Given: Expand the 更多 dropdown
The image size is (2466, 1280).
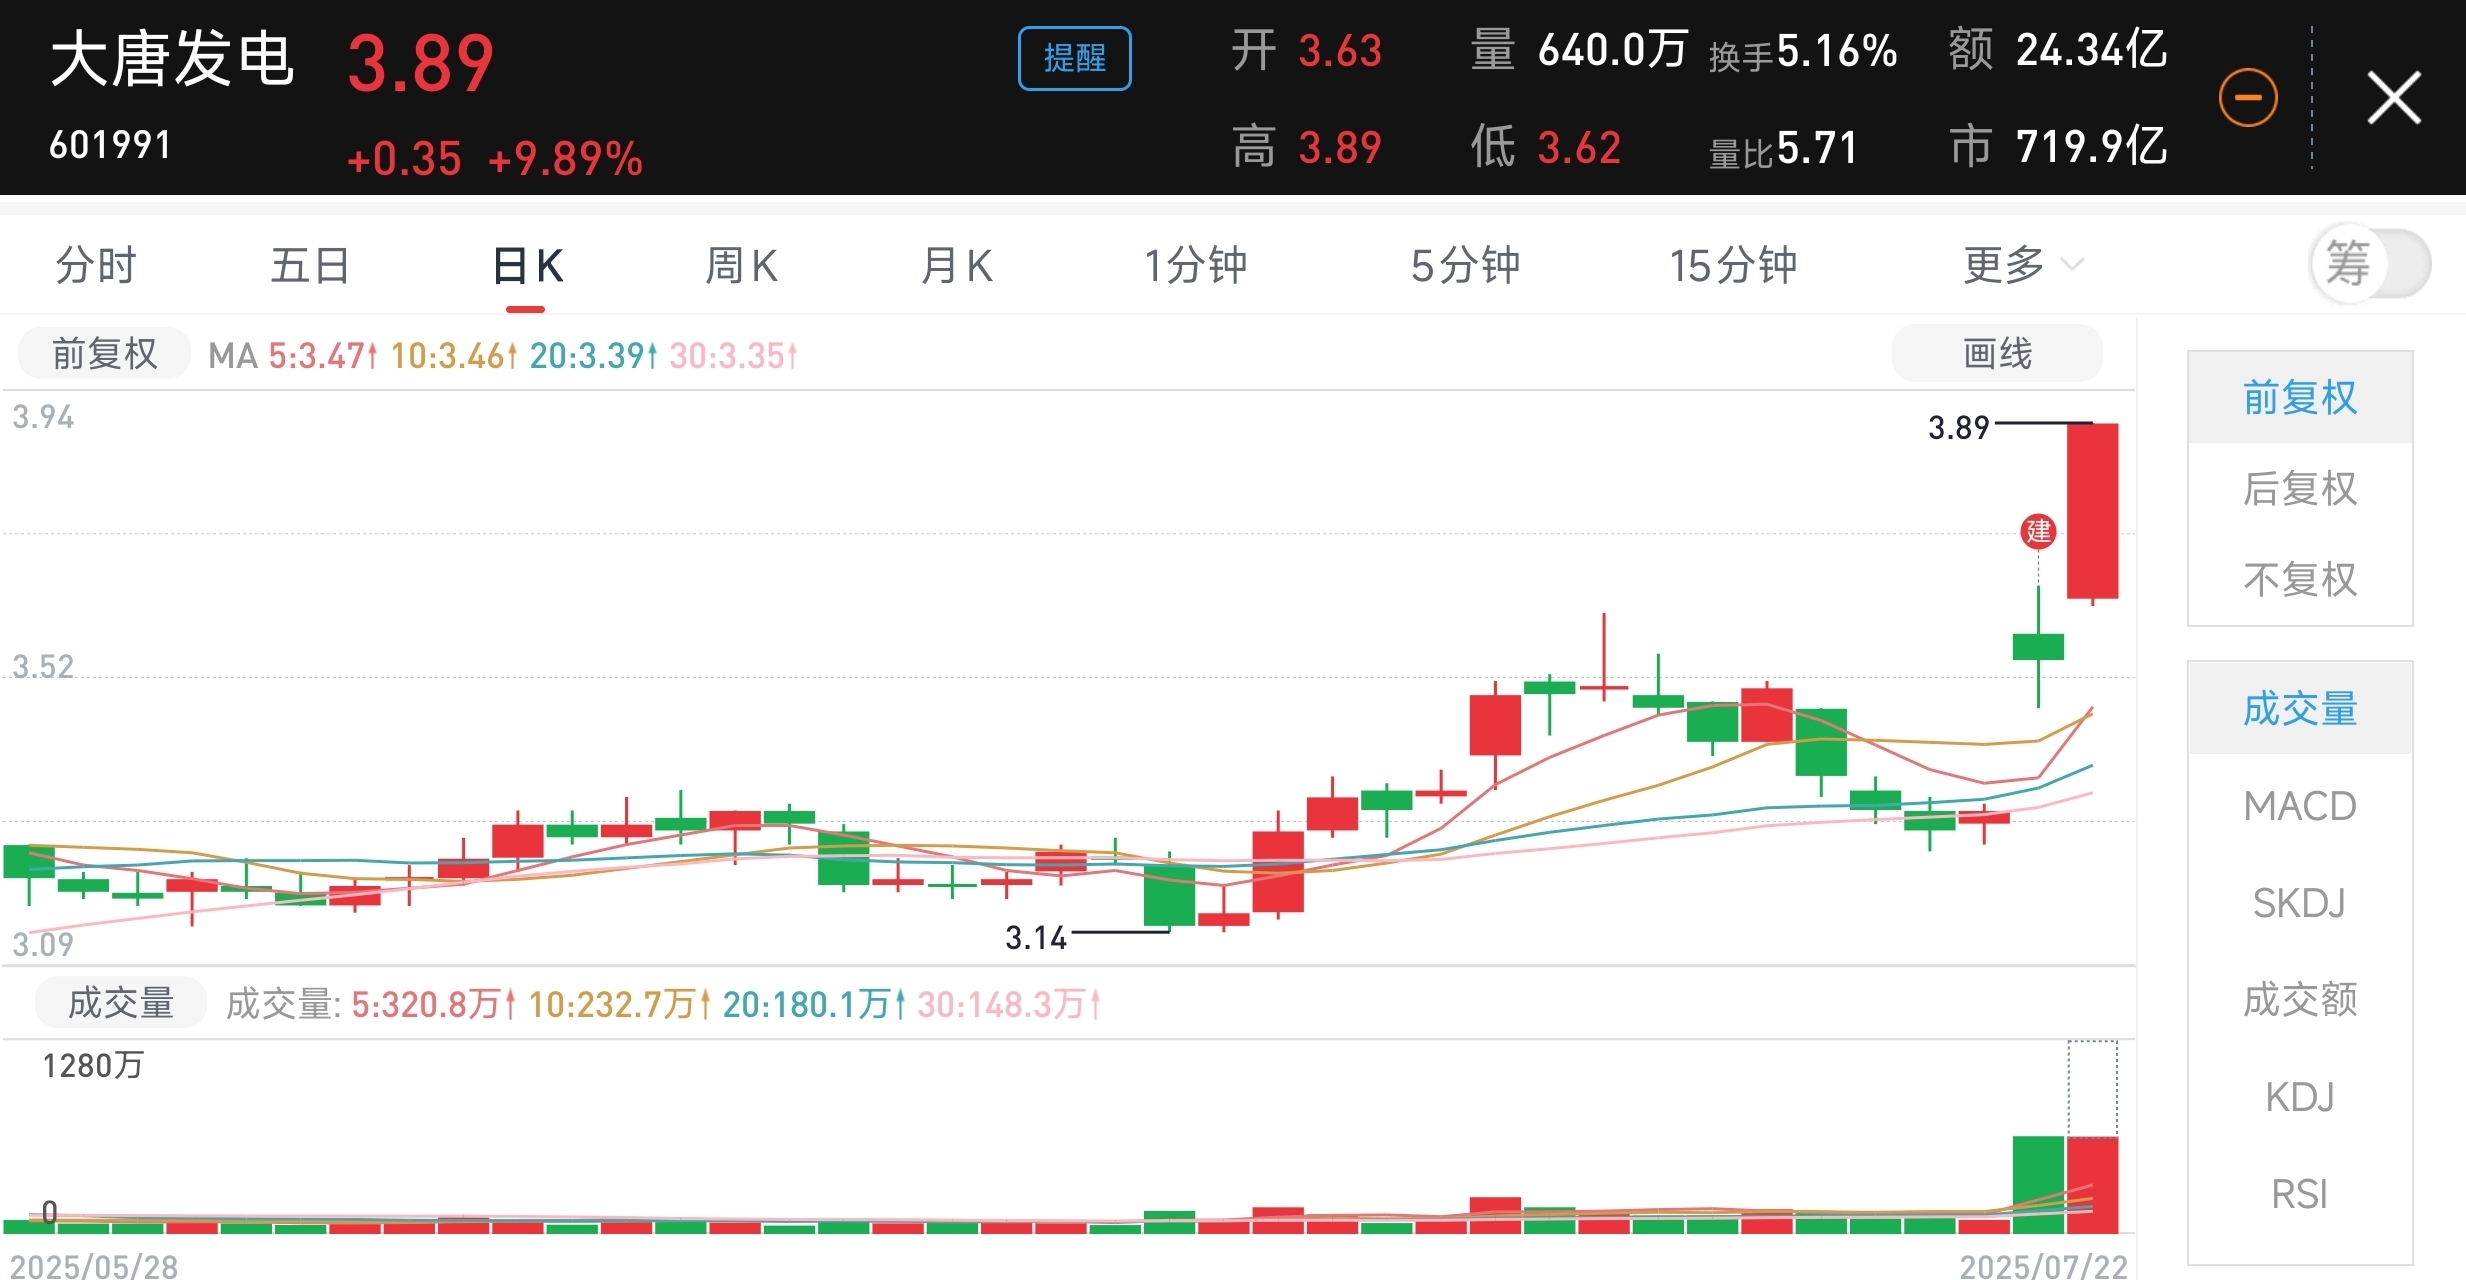Looking at the screenshot, I should coord(2022,265).
